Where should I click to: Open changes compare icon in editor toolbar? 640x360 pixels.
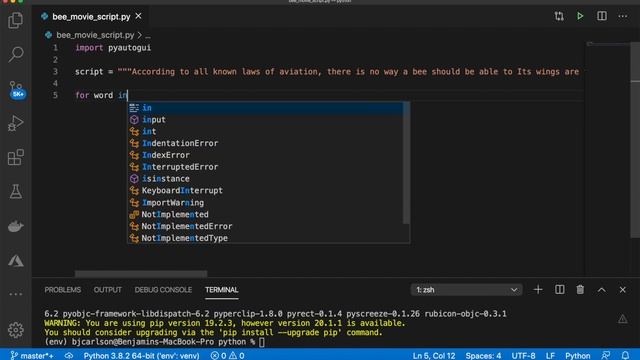point(559,16)
